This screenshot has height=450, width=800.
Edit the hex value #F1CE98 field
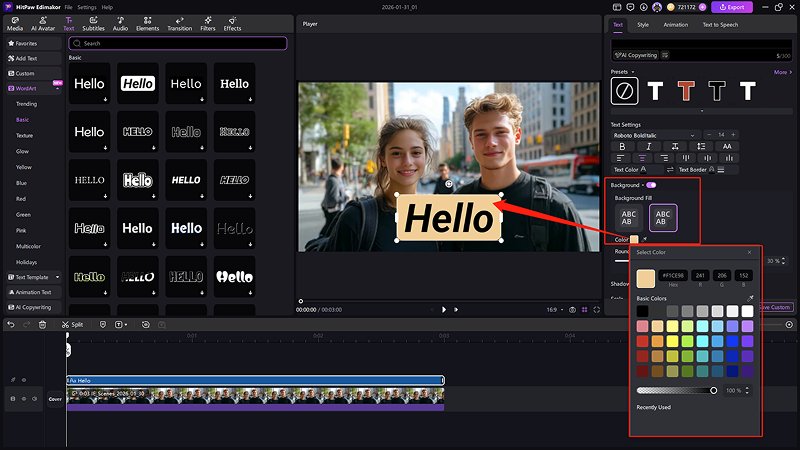click(x=673, y=276)
